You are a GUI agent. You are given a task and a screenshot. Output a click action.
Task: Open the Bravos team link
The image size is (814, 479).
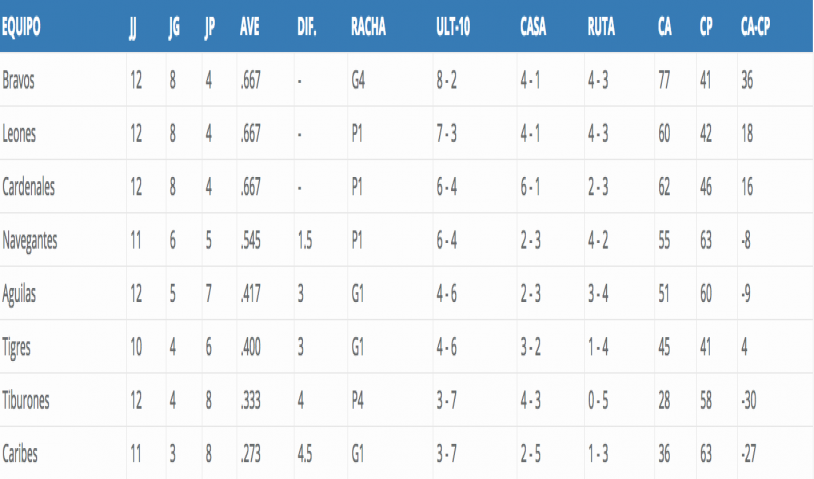pos(19,81)
